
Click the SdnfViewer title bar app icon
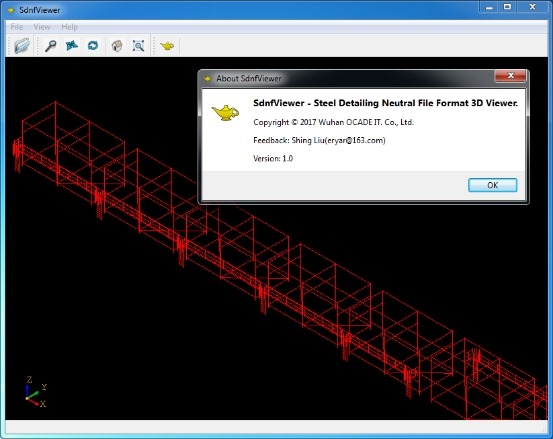(11, 10)
